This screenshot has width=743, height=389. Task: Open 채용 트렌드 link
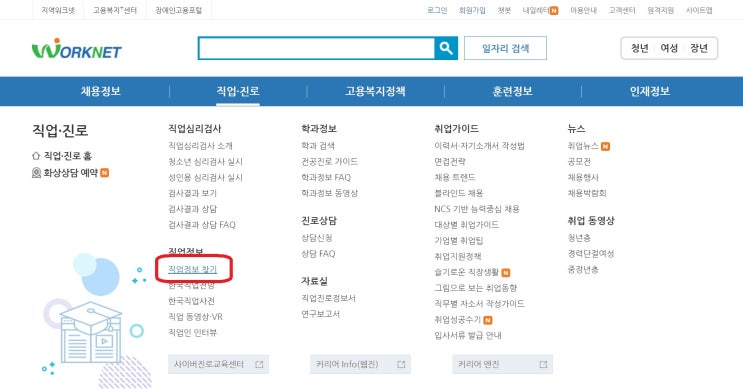pos(455,177)
